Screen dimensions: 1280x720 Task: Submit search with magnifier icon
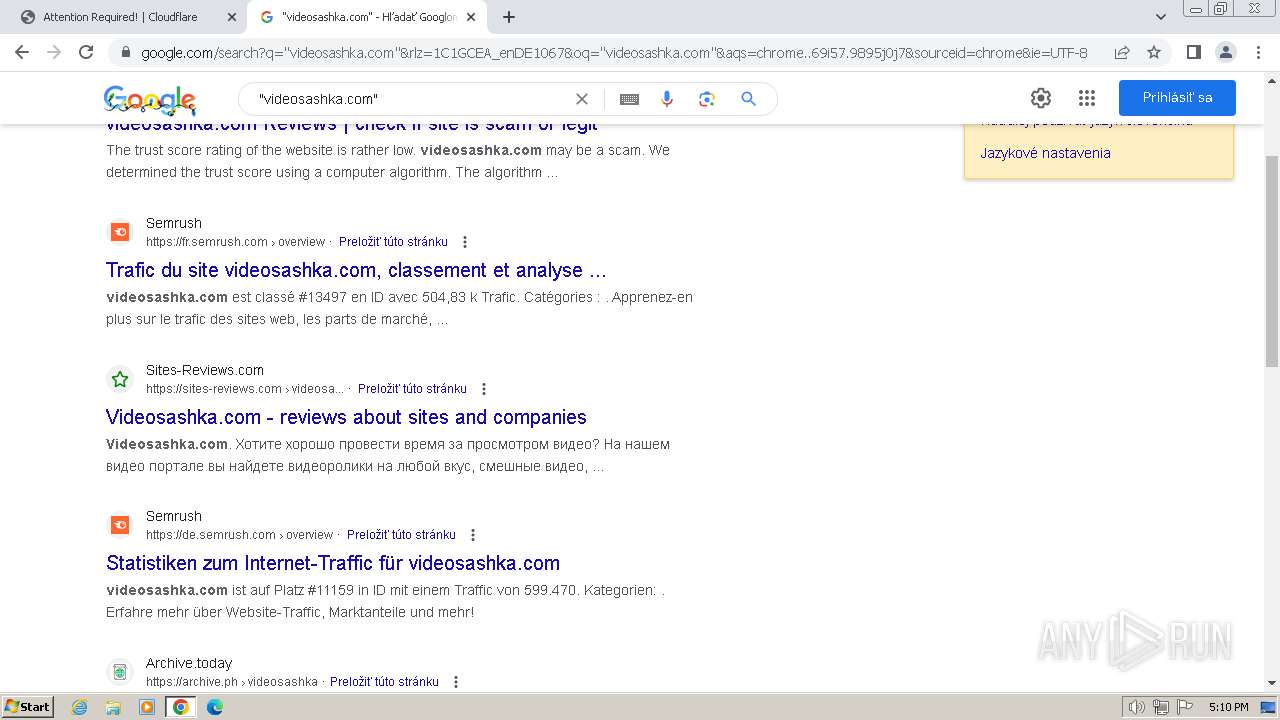click(748, 99)
